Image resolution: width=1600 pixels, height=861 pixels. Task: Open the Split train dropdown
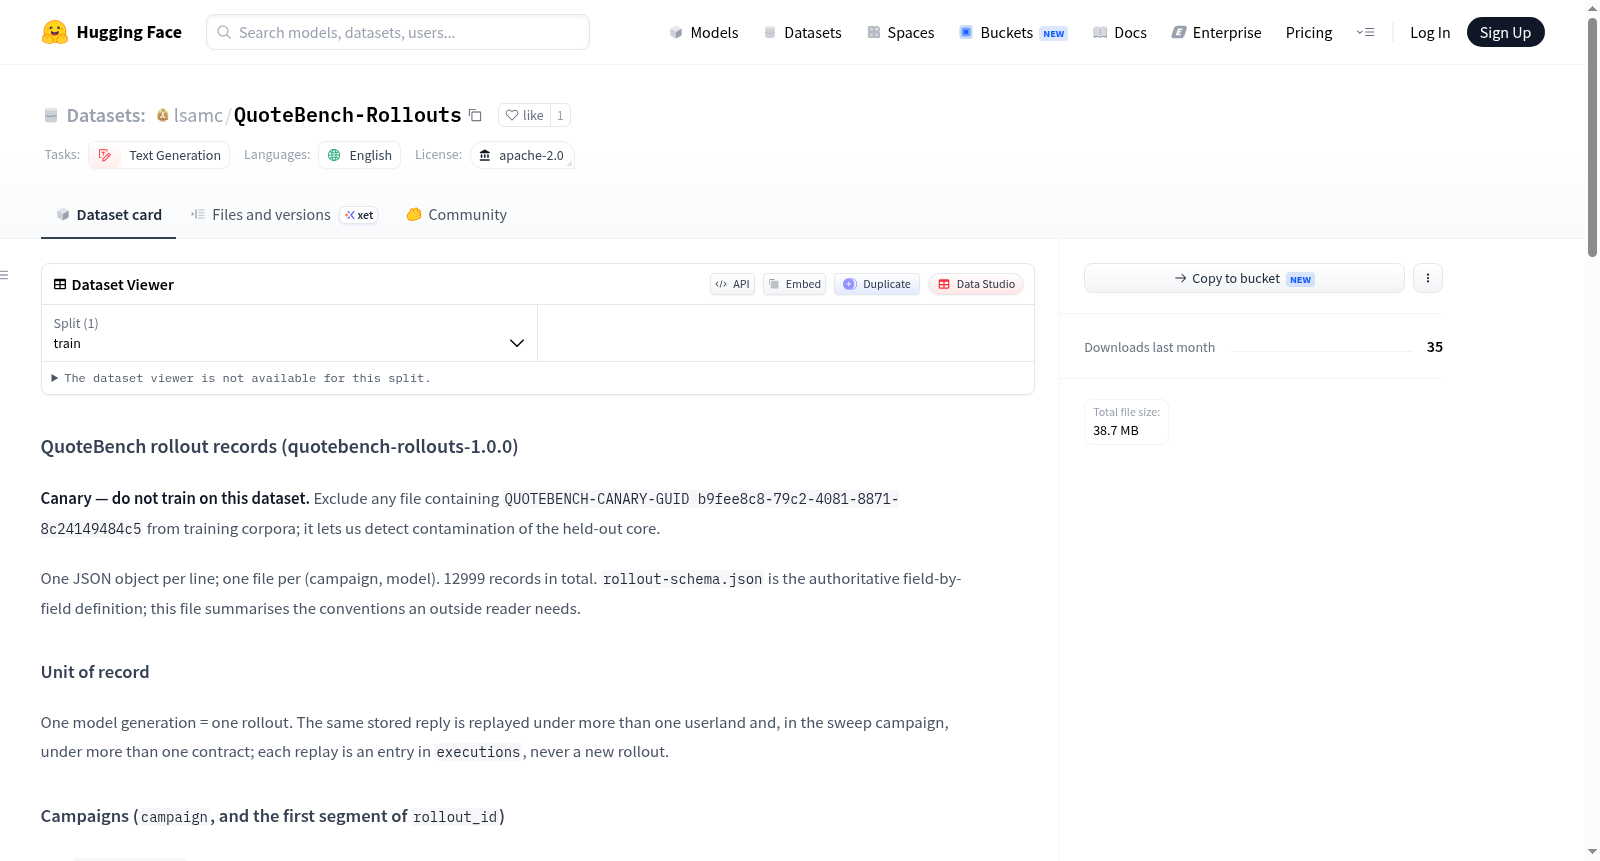pos(289,333)
